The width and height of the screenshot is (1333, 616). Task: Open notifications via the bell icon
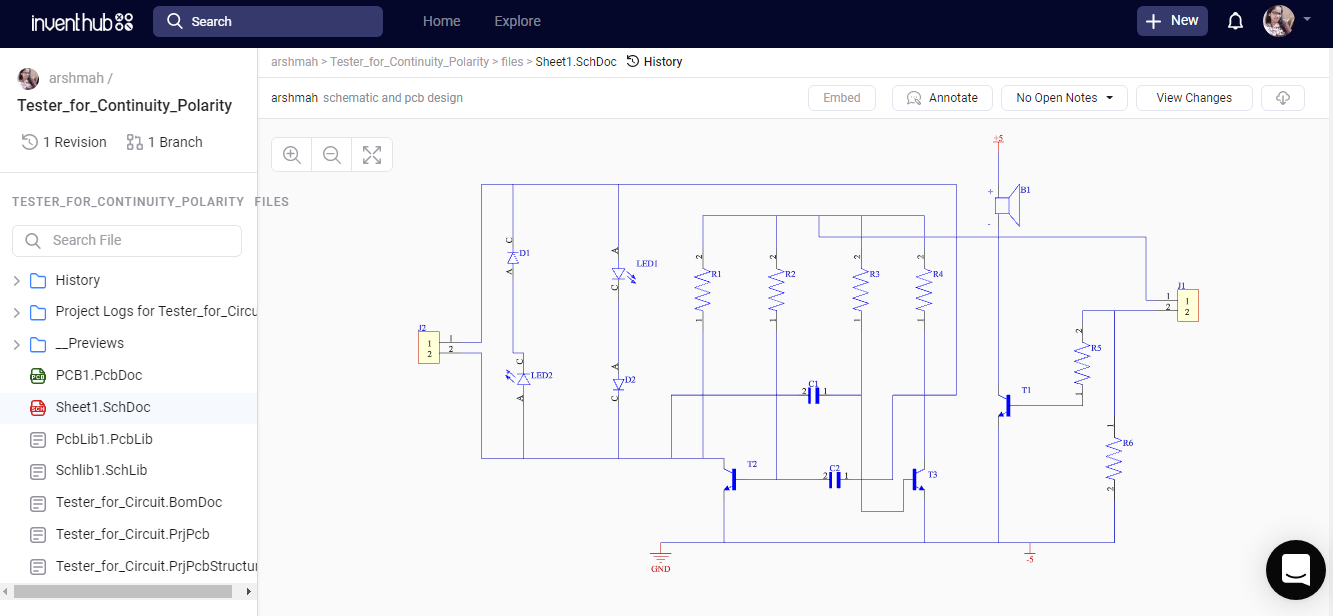pyautogui.click(x=1235, y=20)
